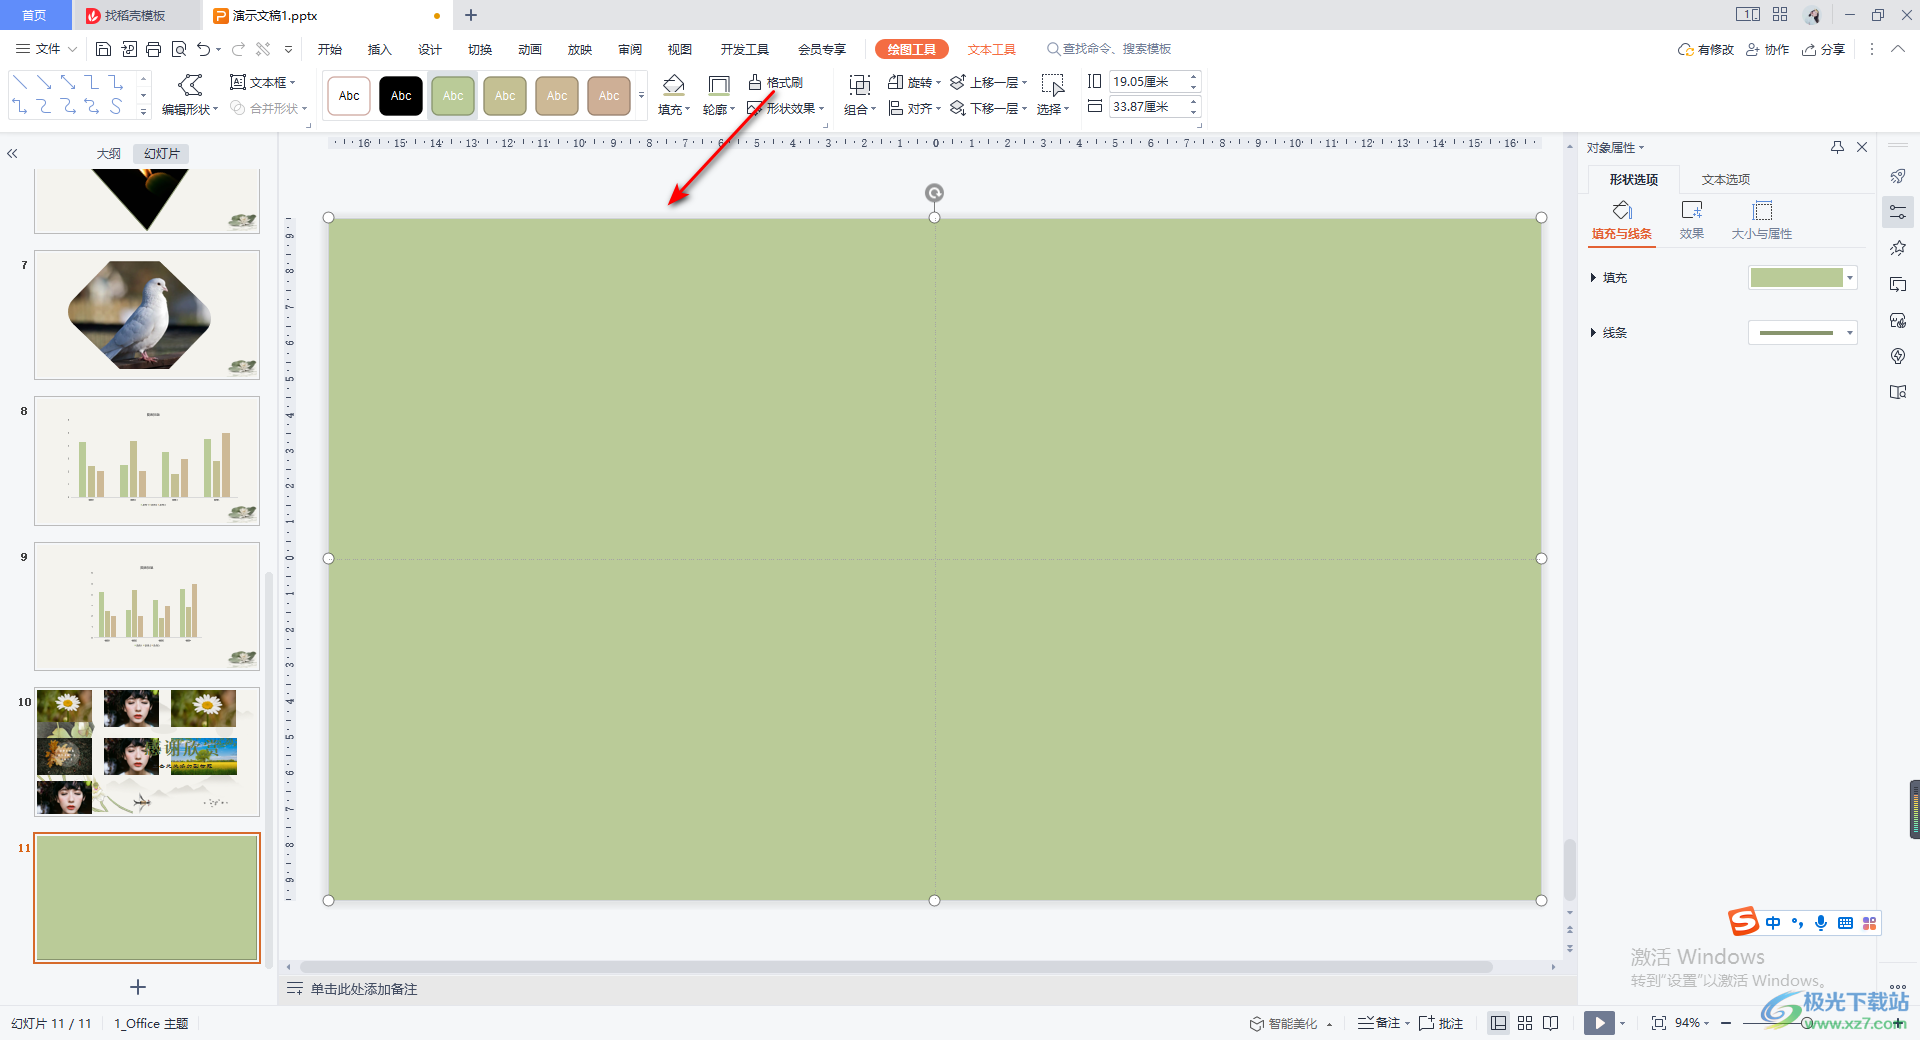Open Effects (效果) section icon

[1692, 221]
